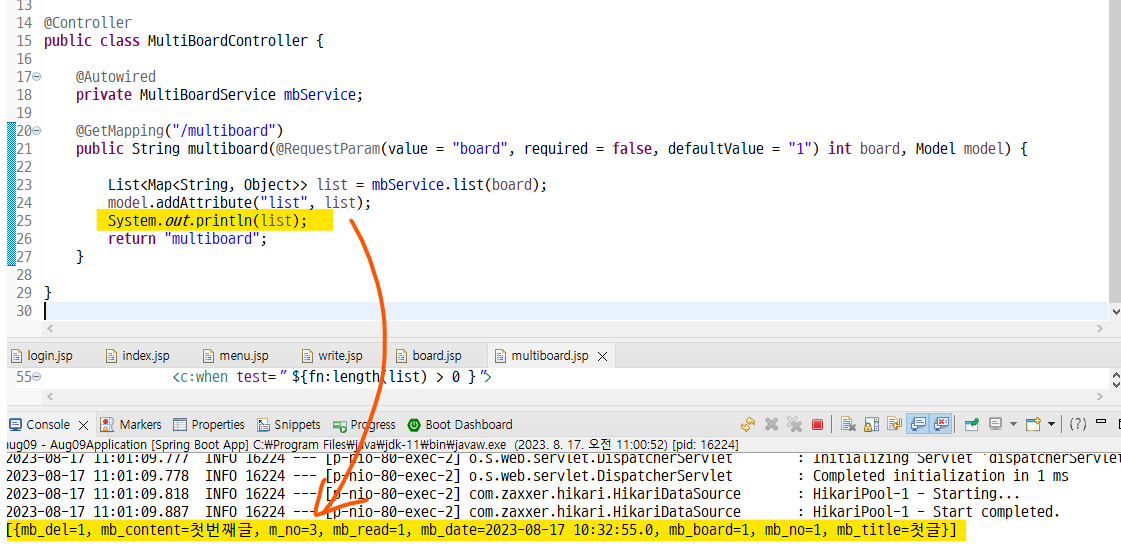Click the c:when test expression on line 55

332,377
